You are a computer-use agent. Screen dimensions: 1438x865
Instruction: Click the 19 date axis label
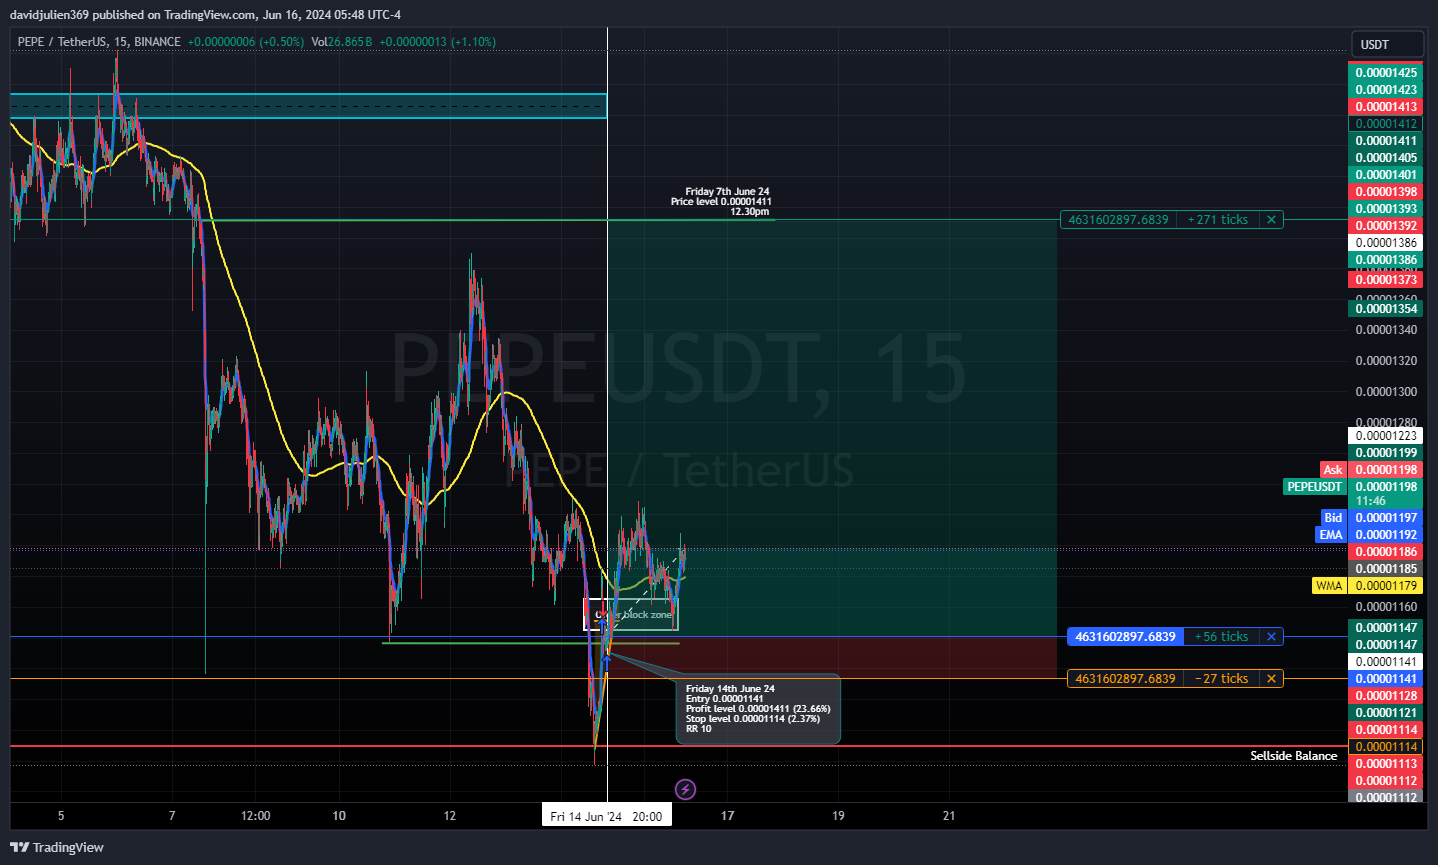point(838,816)
